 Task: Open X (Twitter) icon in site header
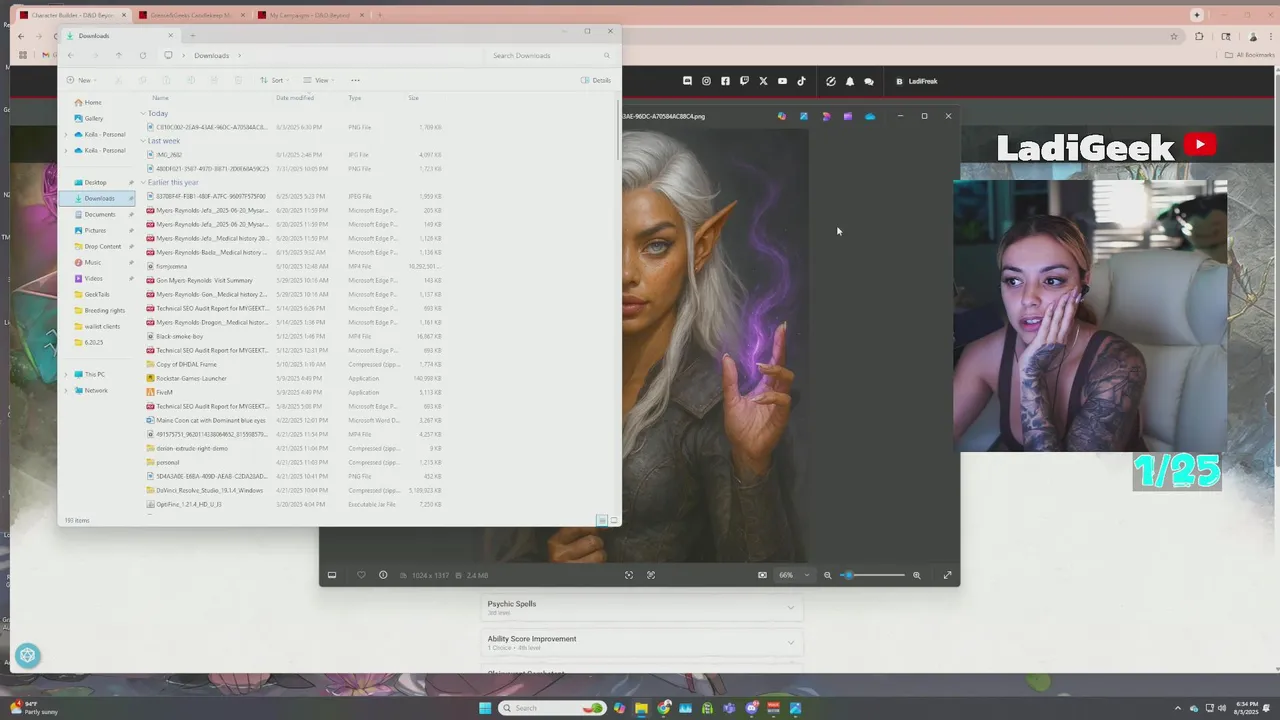(x=763, y=81)
